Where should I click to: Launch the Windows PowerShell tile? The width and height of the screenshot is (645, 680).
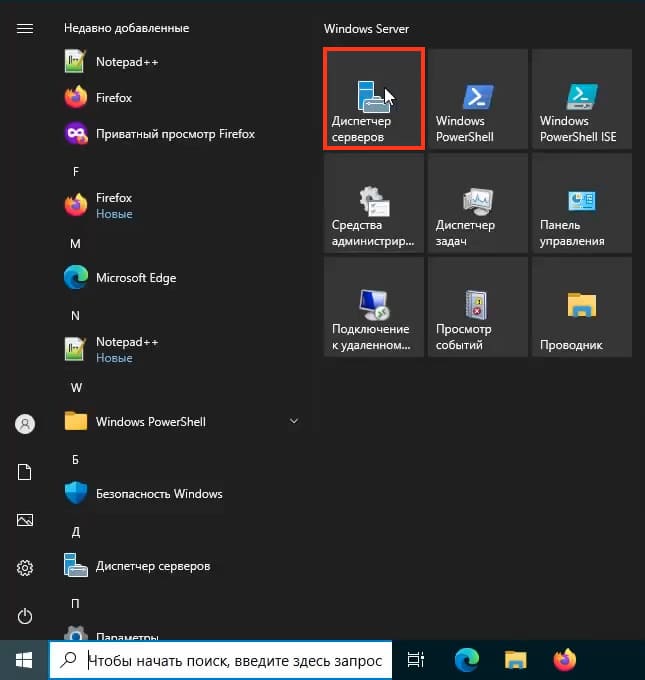click(478, 99)
